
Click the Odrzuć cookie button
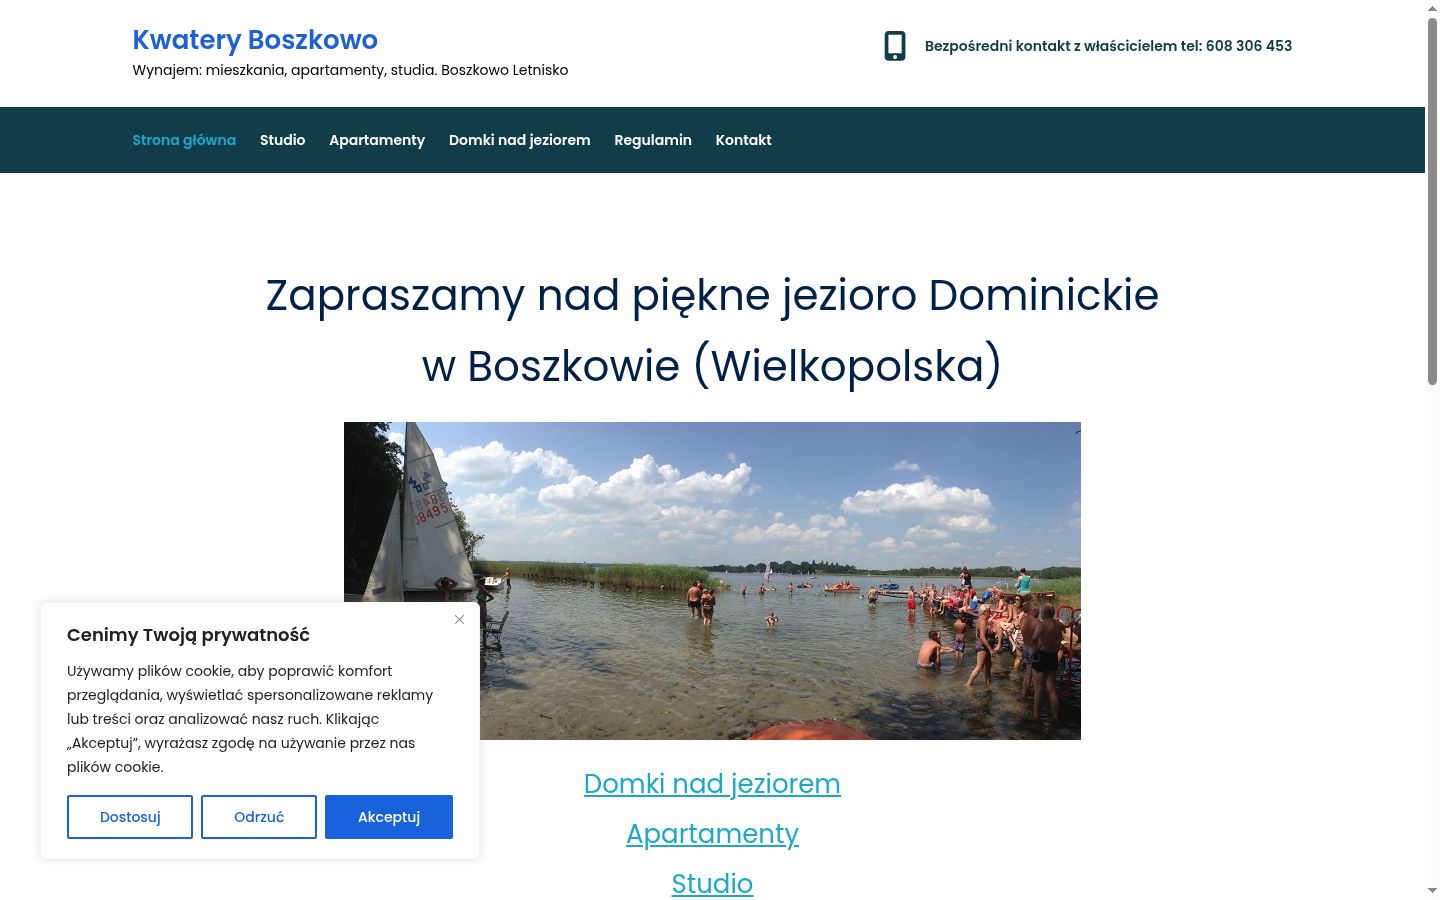pyautogui.click(x=259, y=817)
